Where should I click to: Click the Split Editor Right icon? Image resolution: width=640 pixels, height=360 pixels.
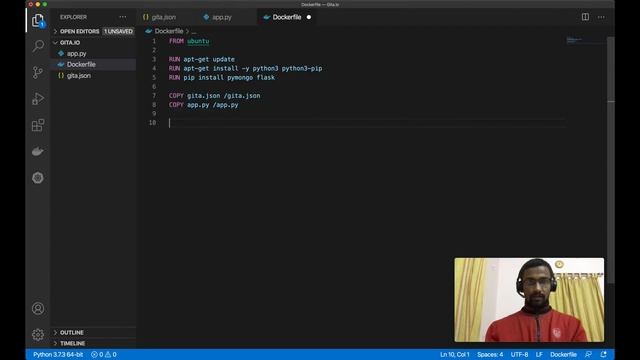[585, 17]
